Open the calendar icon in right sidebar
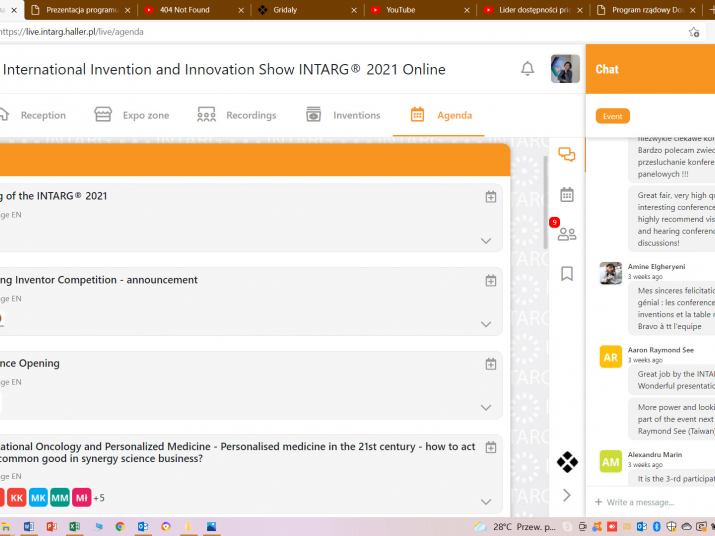This screenshot has height=536, width=715. tap(567, 194)
